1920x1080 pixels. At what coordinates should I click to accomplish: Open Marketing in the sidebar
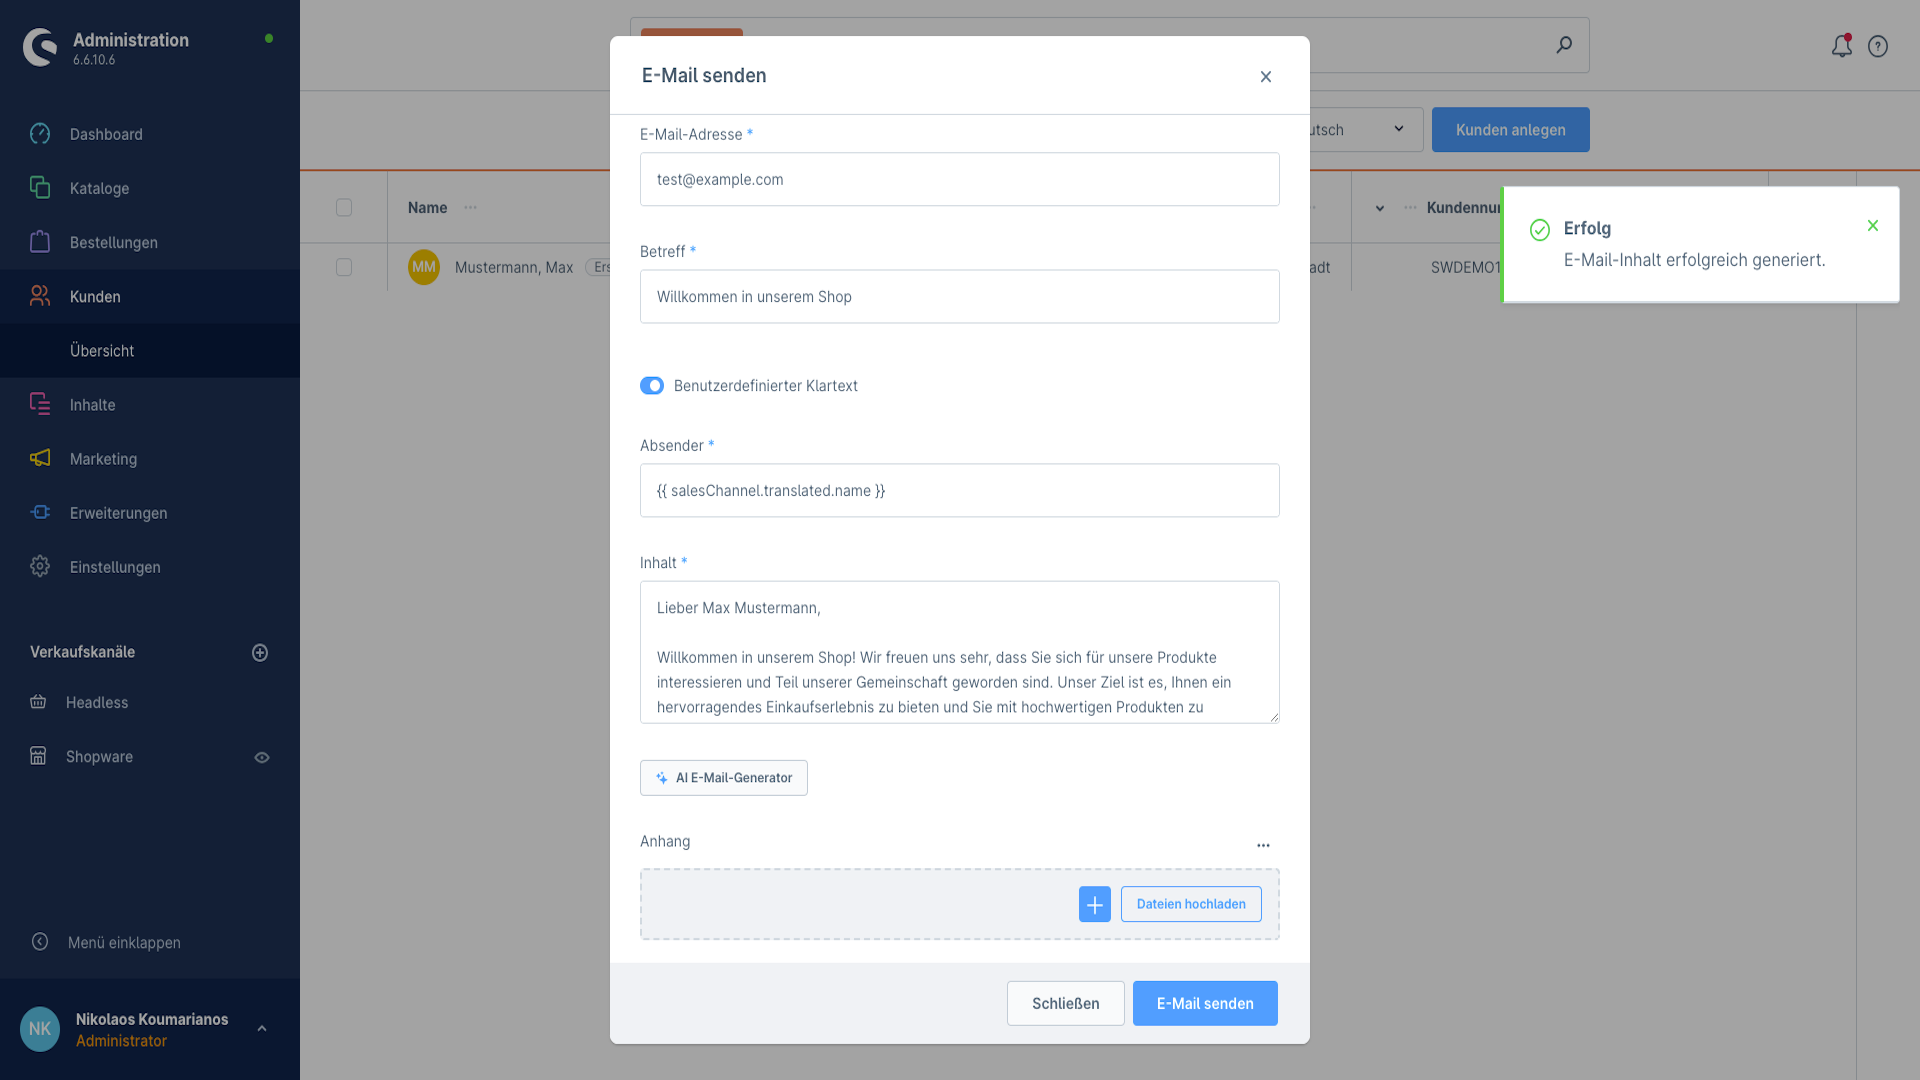click(103, 459)
